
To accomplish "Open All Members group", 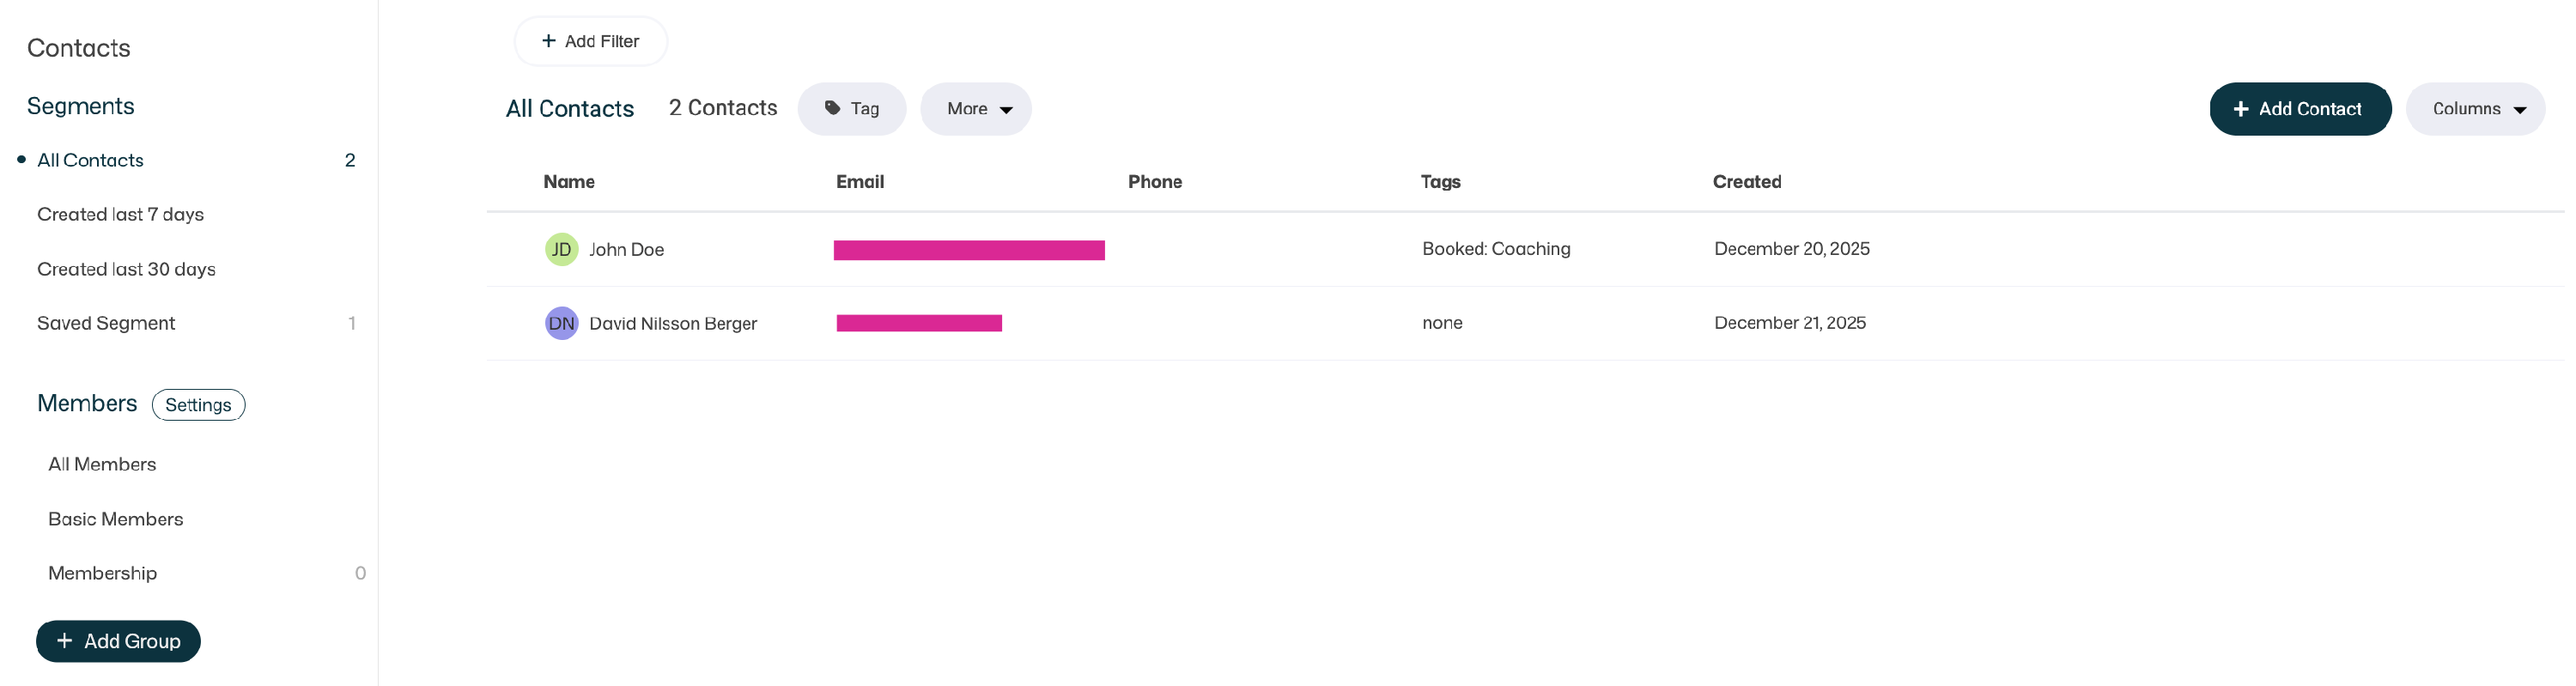I will coord(102,464).
